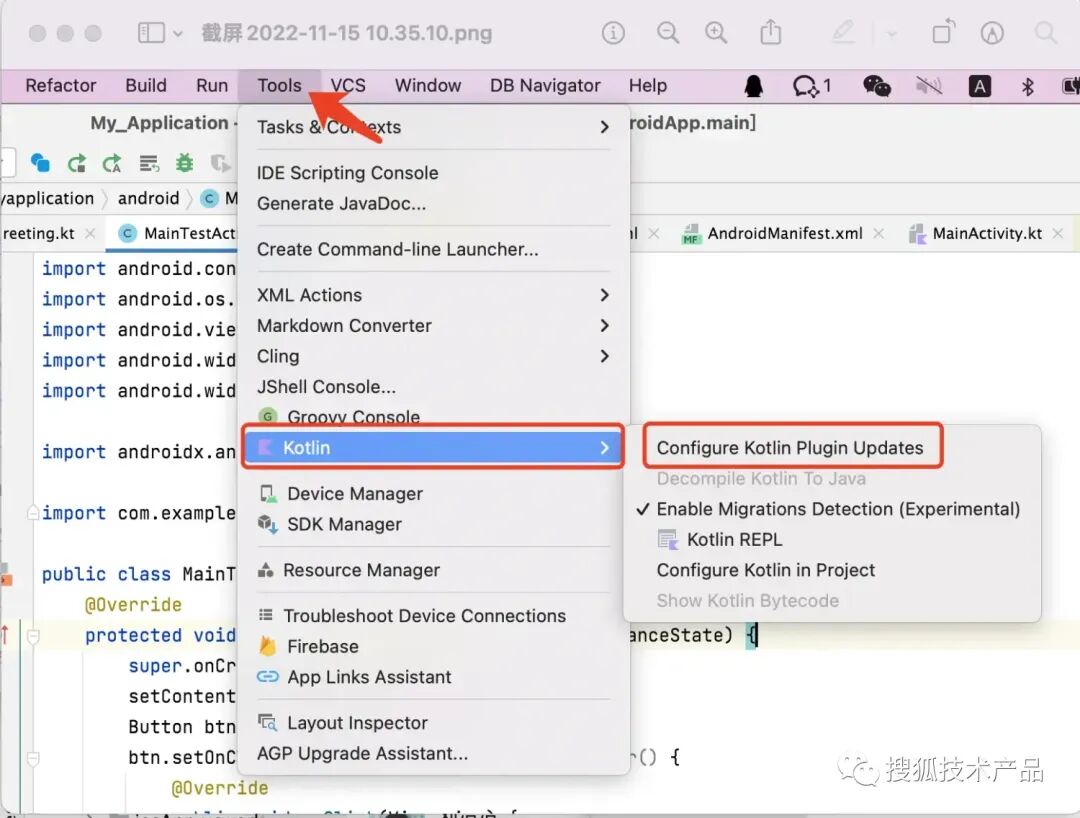Image resolution: width=1080 pixels, height=818 pixels.
Task: Open the Preview sidebar view dropdown chevron
Action: point(178,33)
